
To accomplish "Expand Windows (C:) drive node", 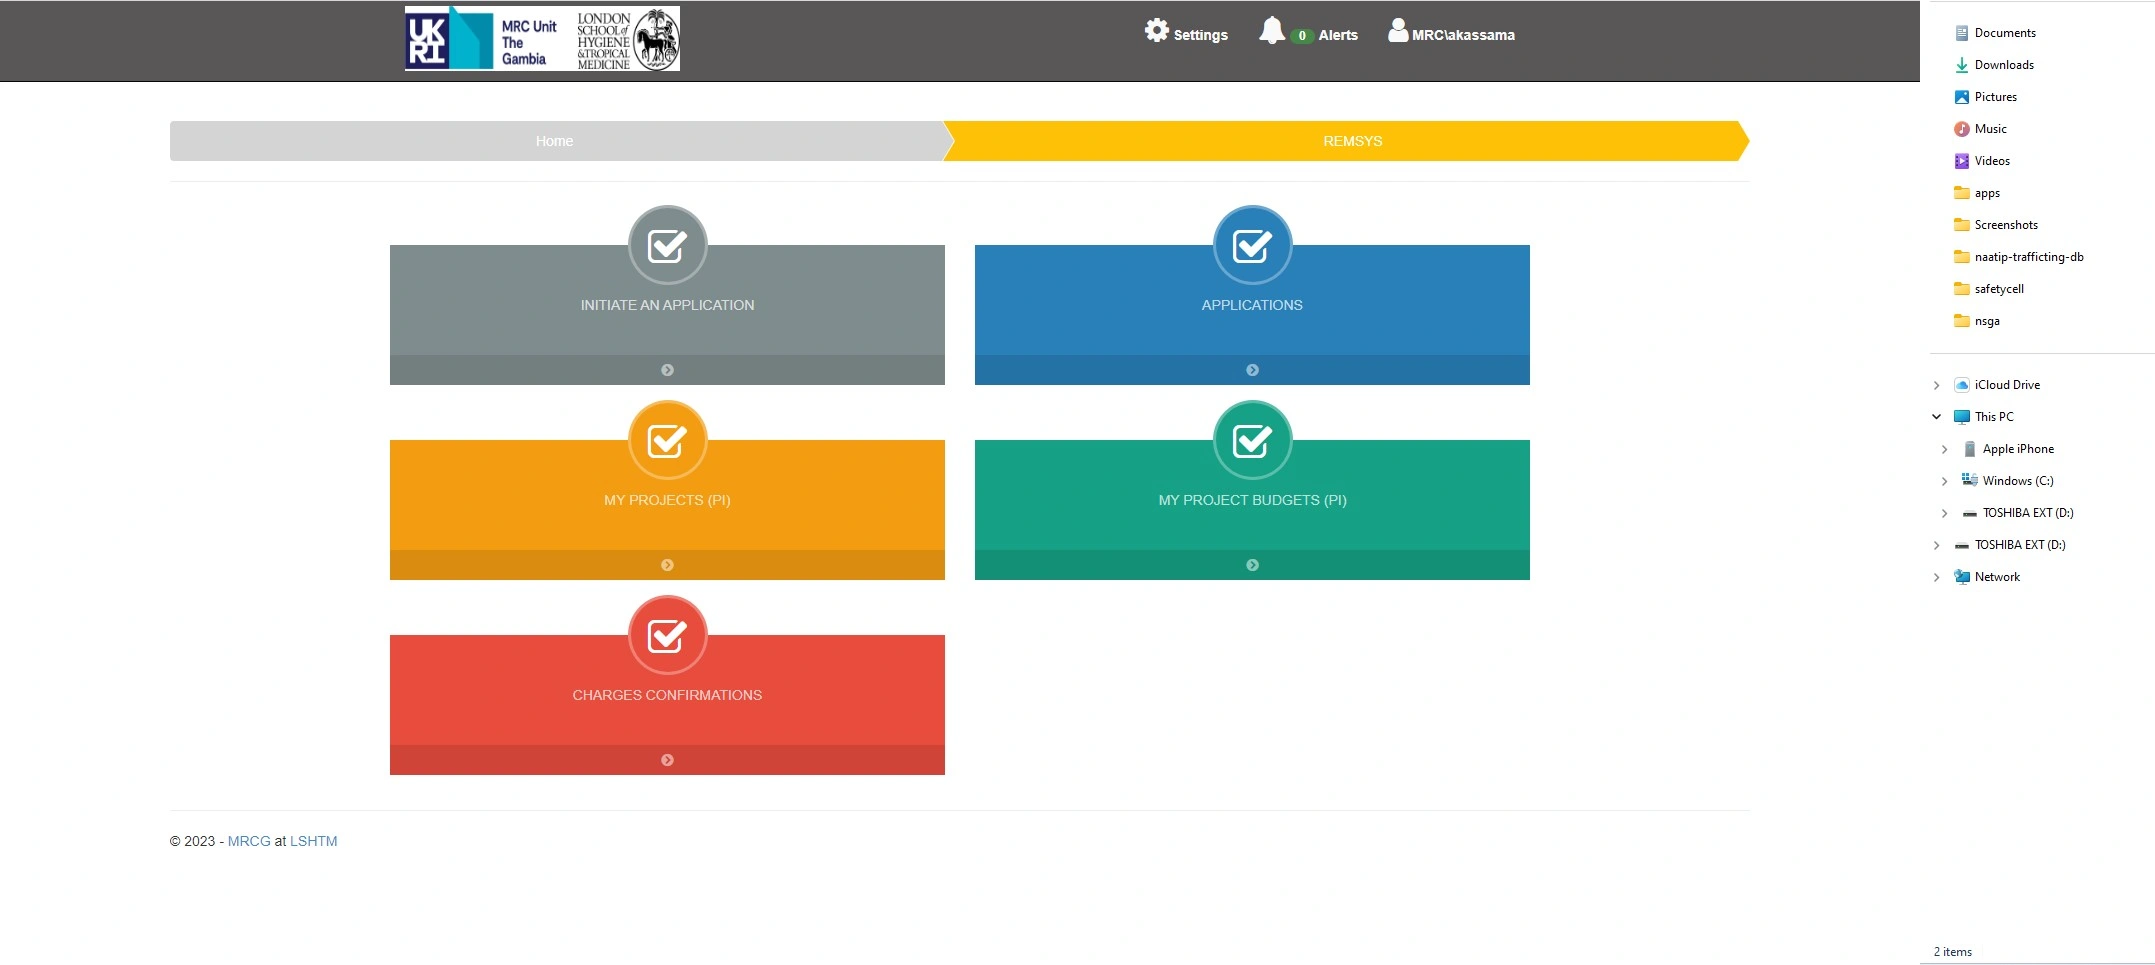I will point(1944,481).
